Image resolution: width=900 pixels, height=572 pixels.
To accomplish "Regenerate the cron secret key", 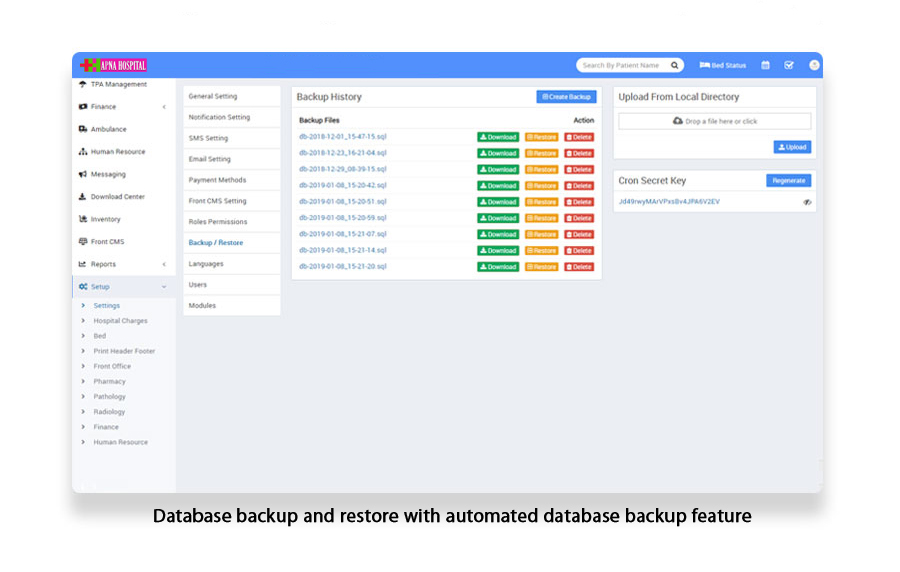I will (789, 181).
